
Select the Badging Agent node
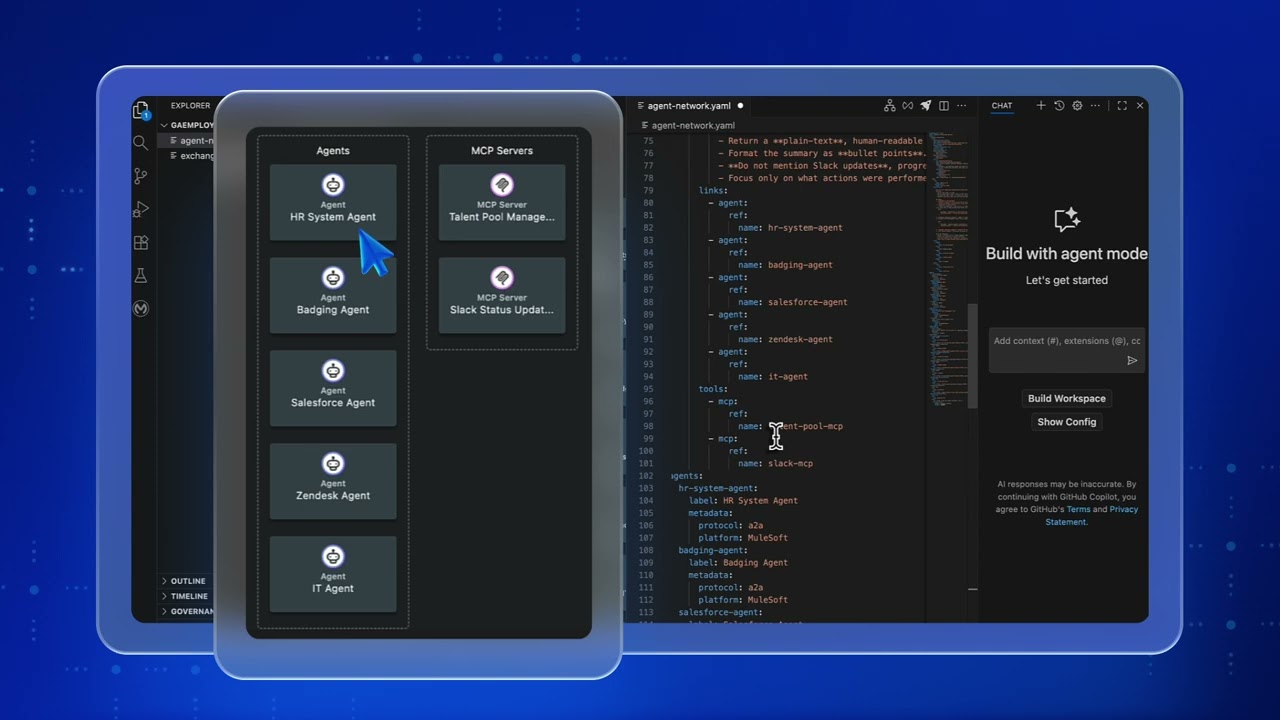point(333,296)
